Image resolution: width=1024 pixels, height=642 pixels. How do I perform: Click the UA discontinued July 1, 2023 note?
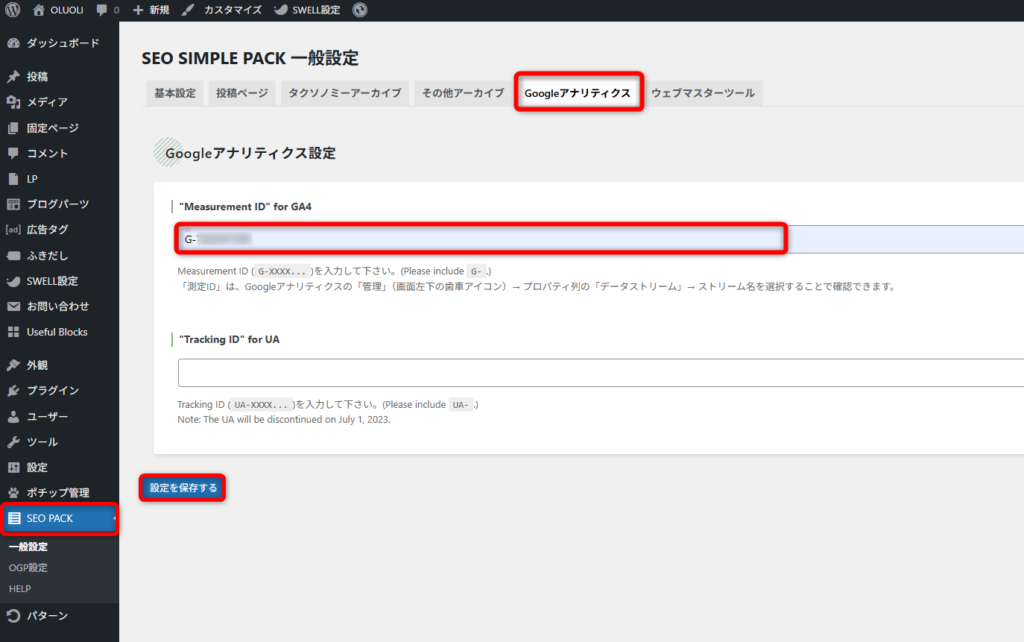284,419
